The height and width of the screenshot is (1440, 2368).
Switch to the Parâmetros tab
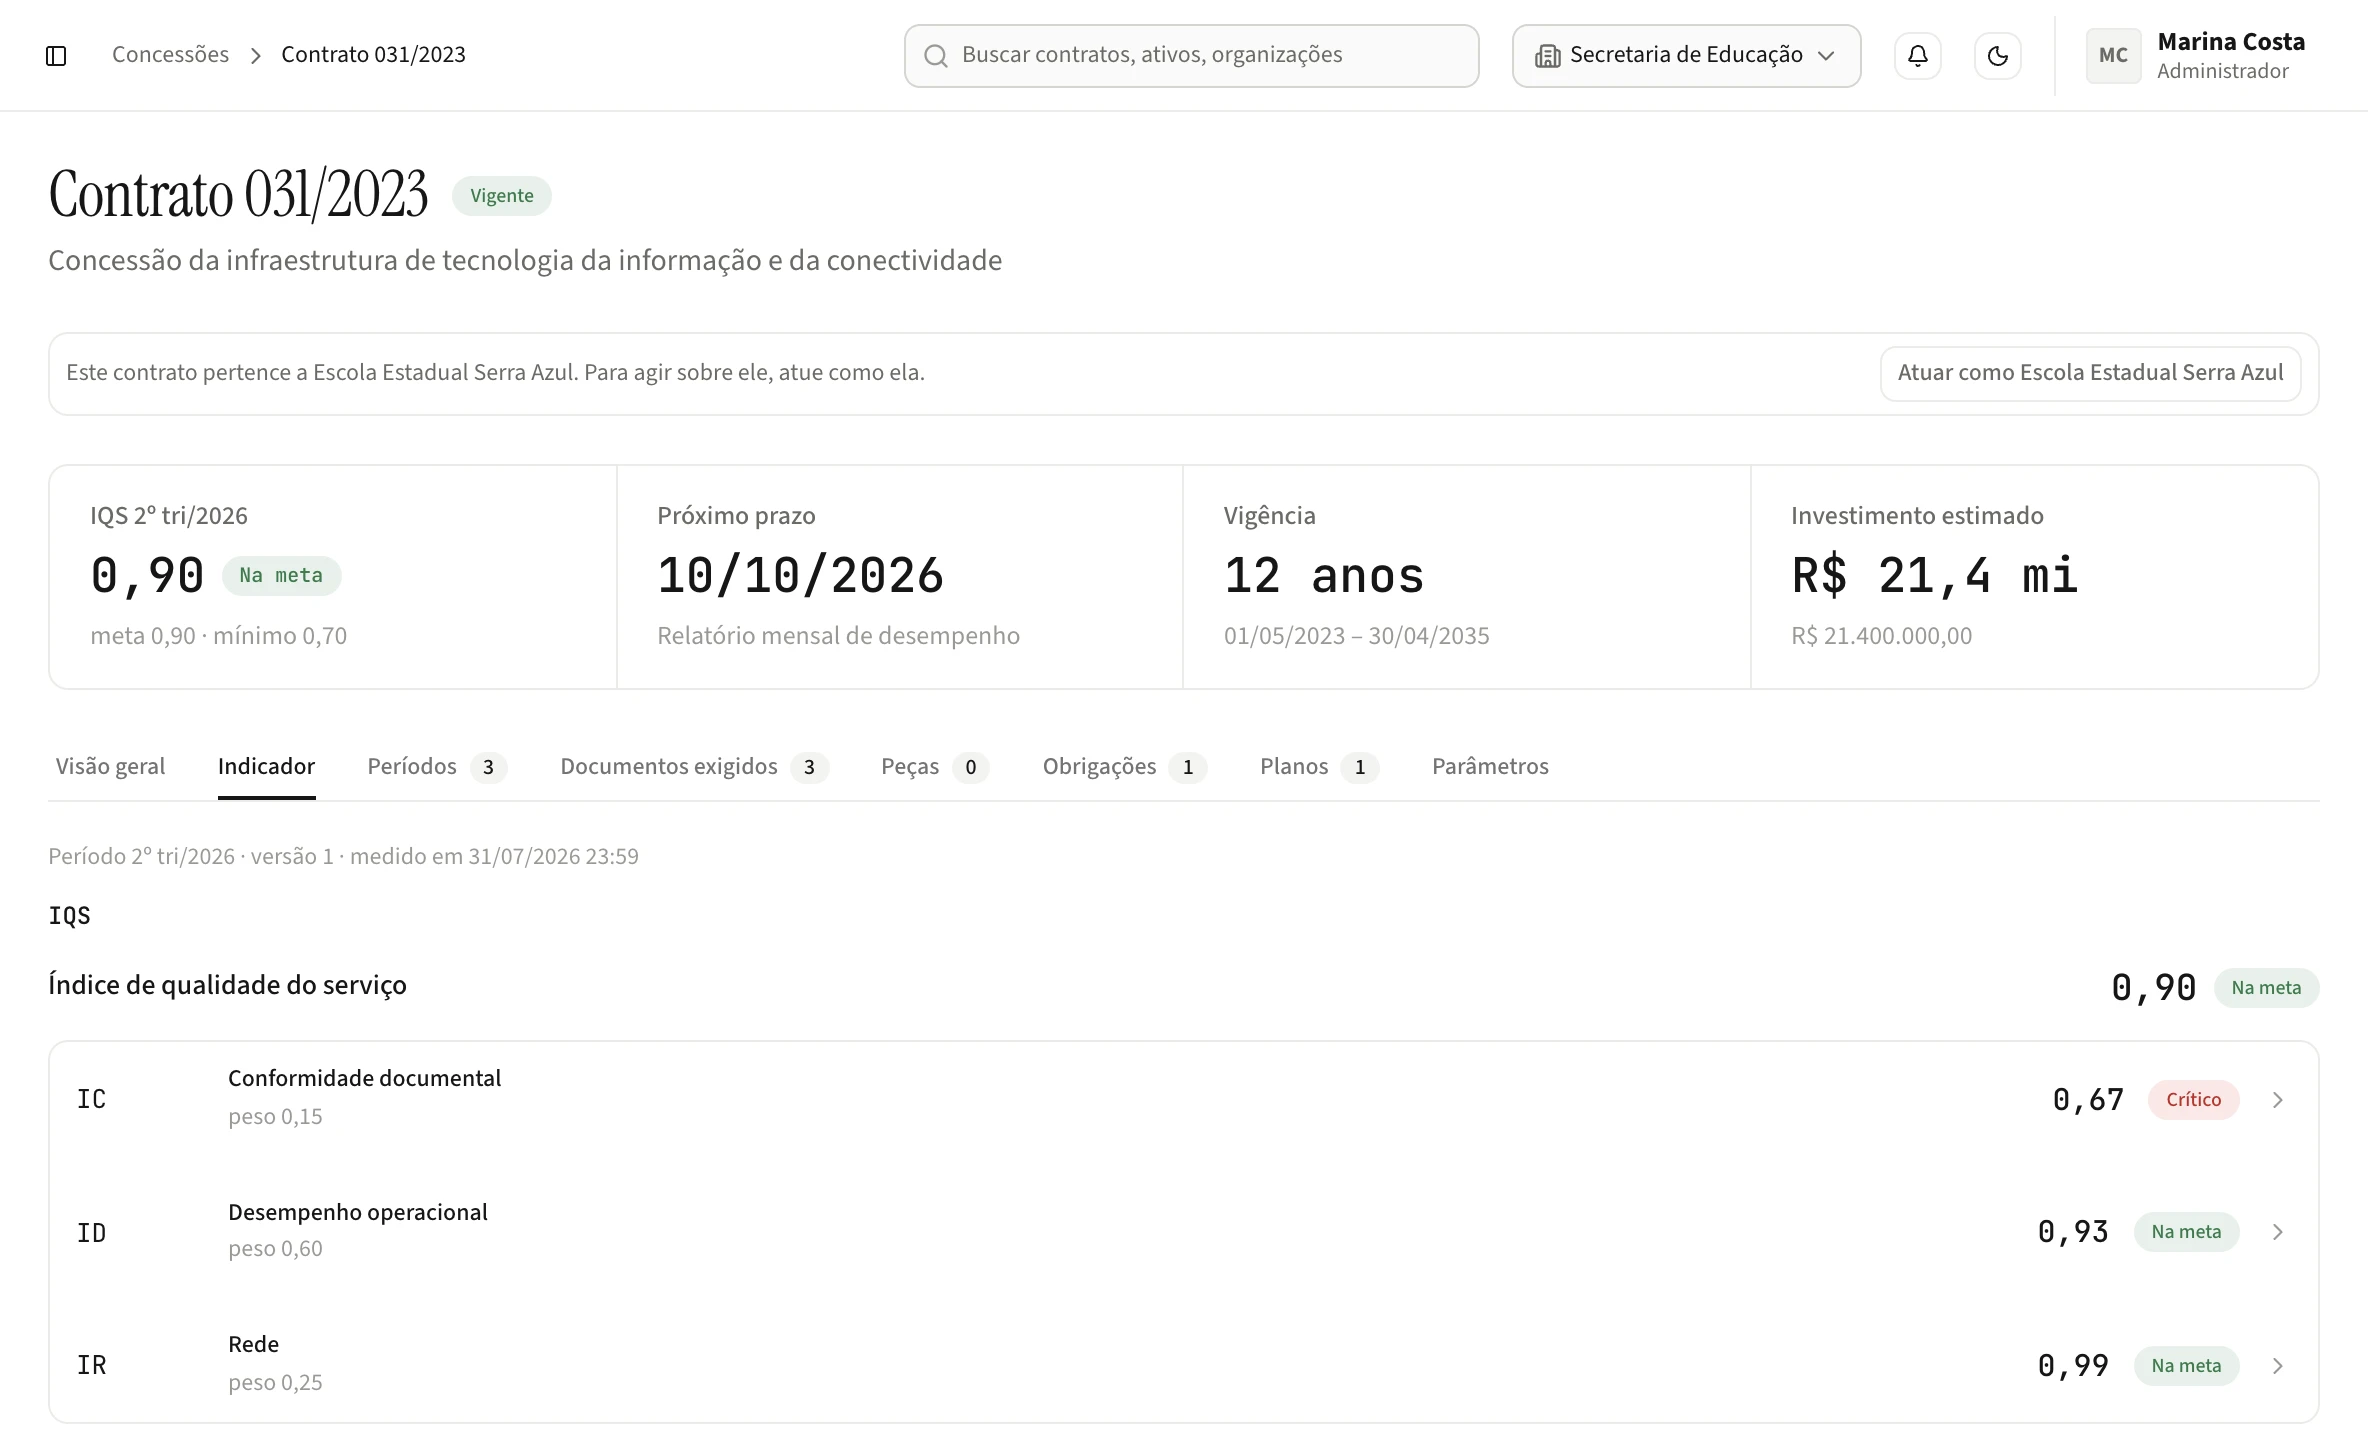pos(1490,767)
